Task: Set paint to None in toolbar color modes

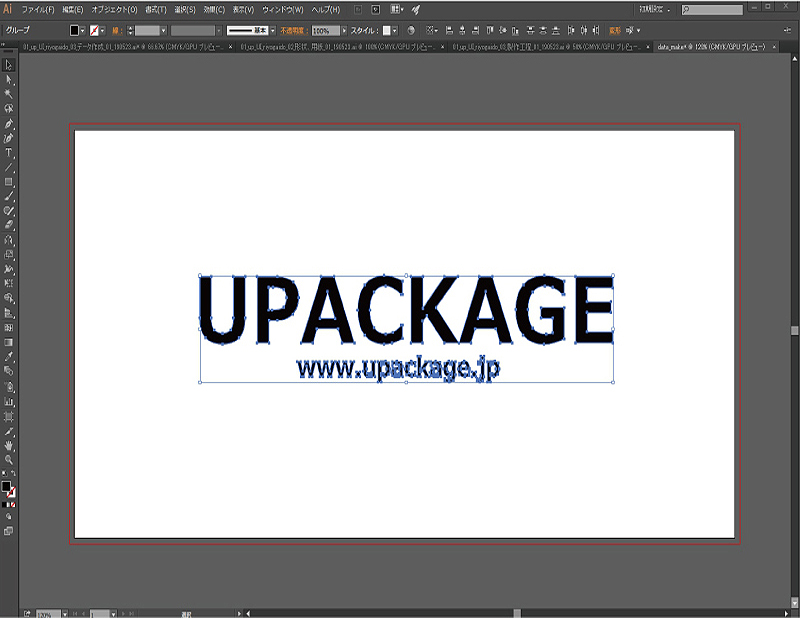Action: click(13, 505)
